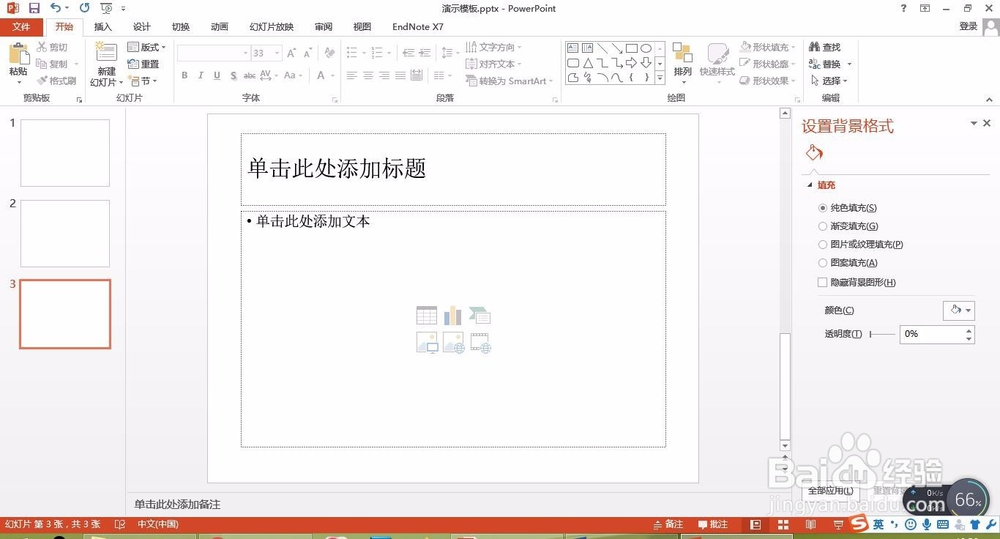
Task: Insert video icon in placeholder
Action: (480, 343)
